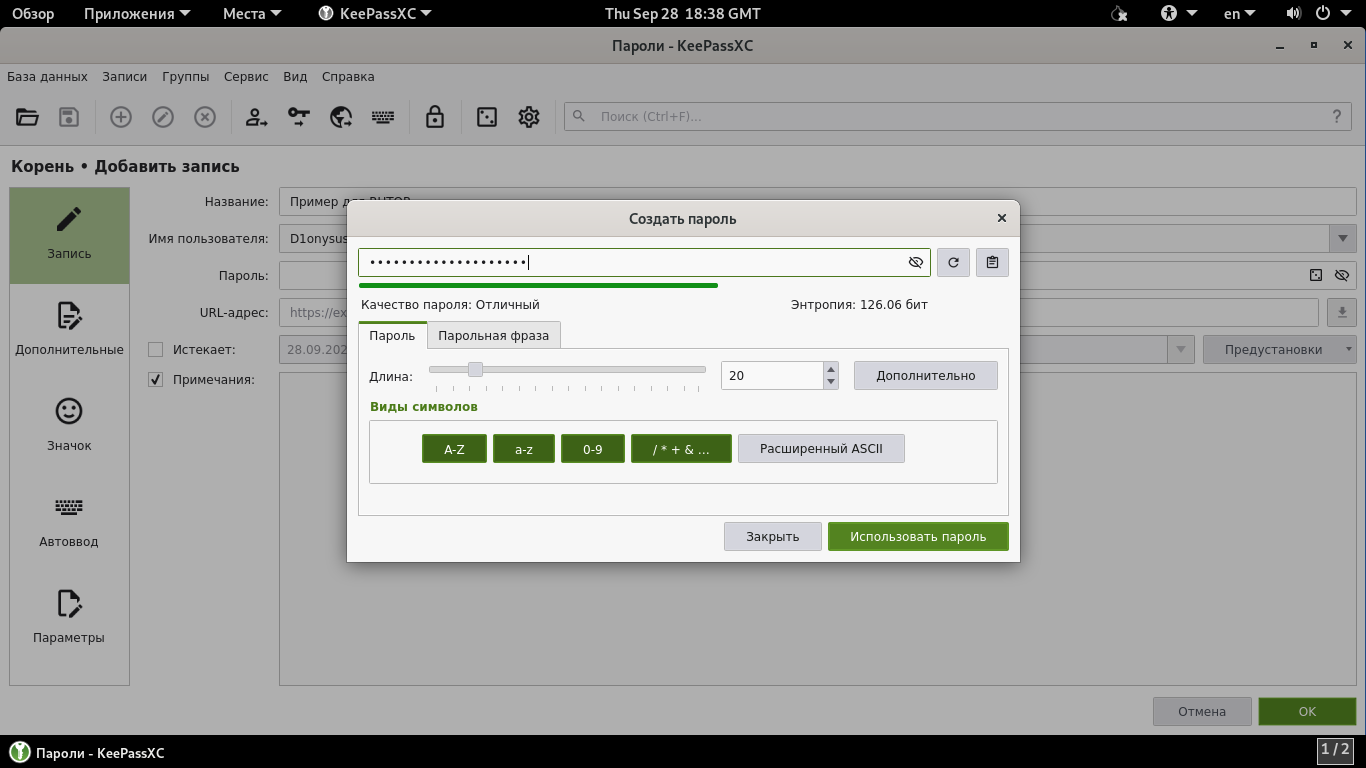The height and width of the screenshot is (768, 1366).
Task: Click the Дополнительно button in the generator
Action: (x=925, y=375)
